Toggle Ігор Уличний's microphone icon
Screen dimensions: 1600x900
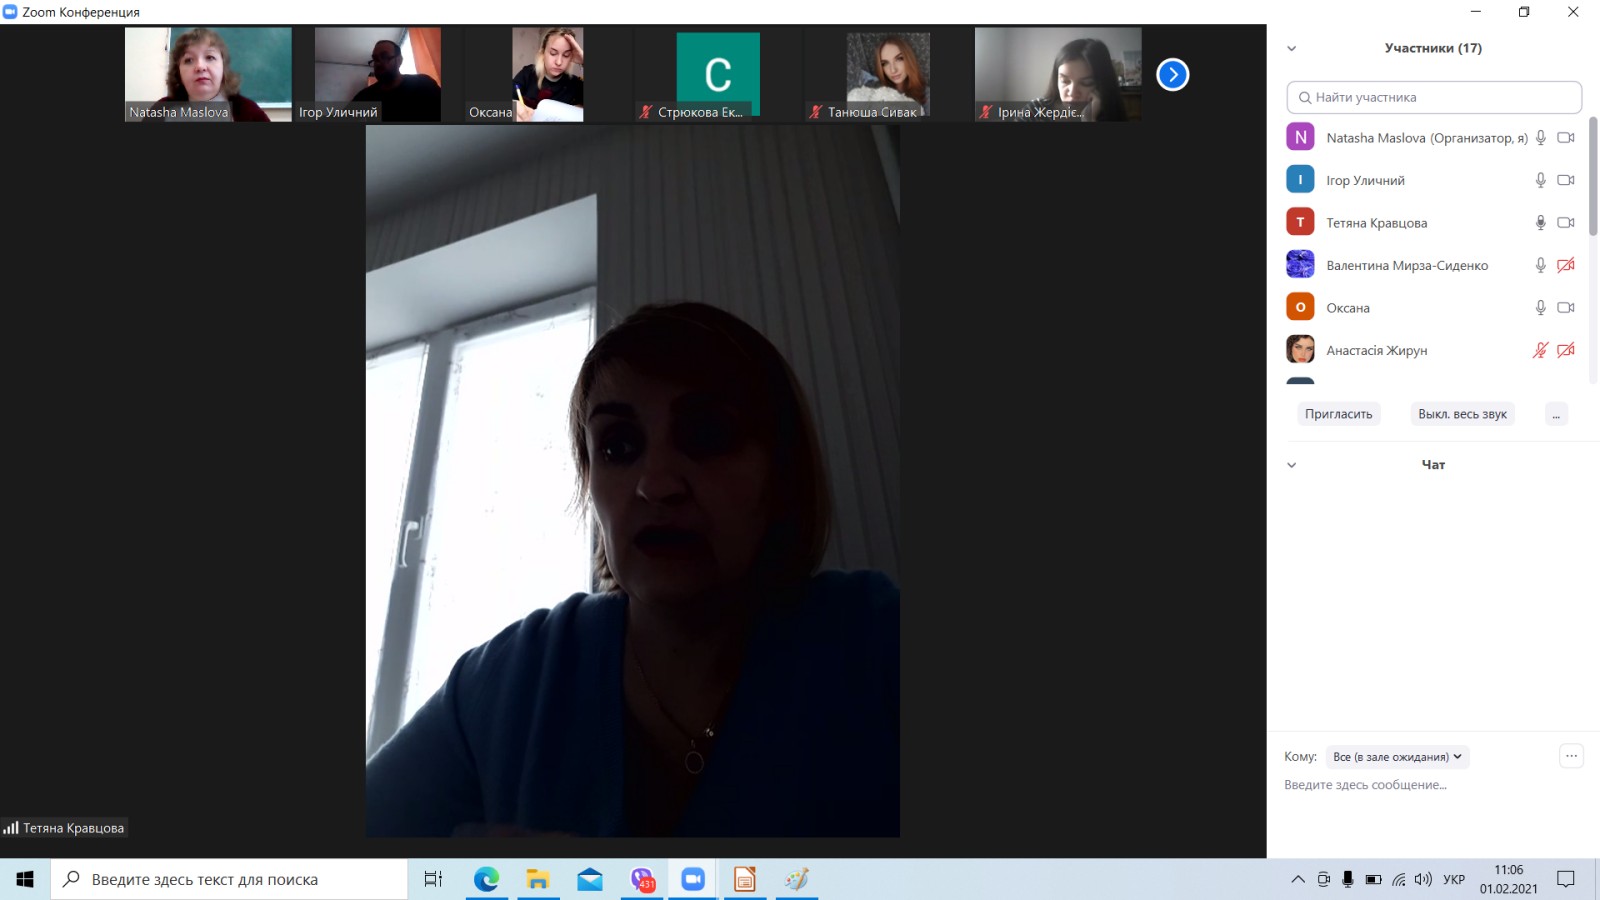[1540, 180]
